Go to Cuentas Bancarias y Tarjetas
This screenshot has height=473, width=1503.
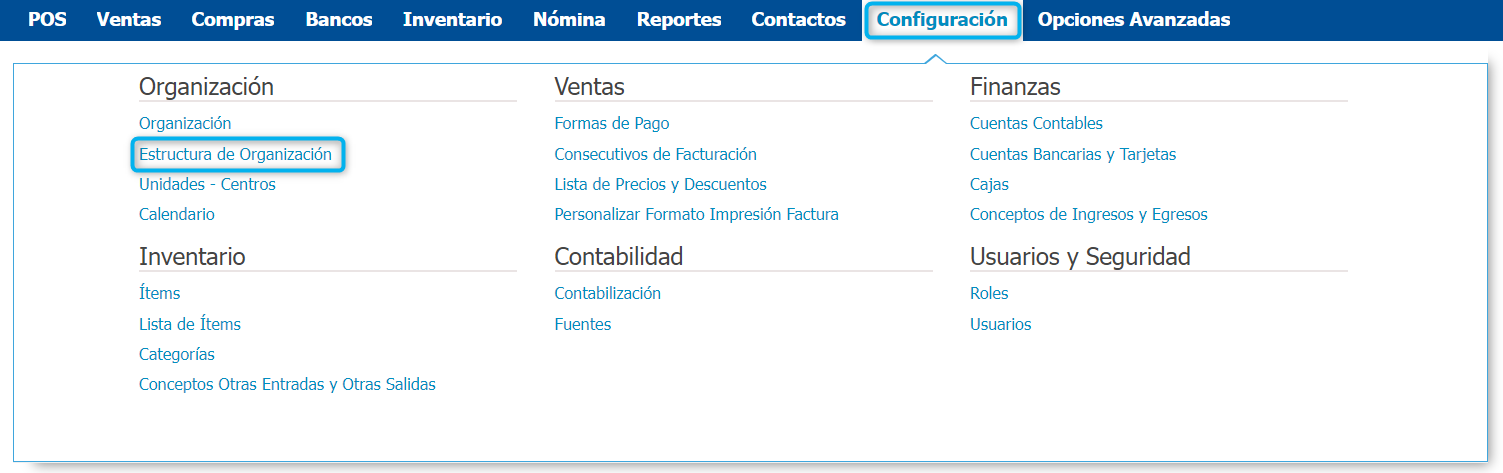[1073, 155]
